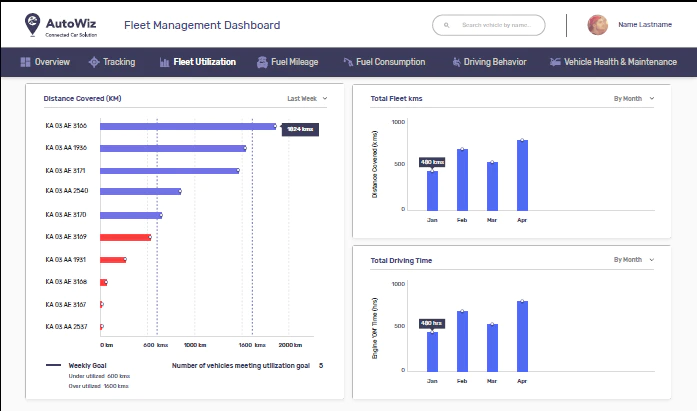Click the Overview grid icon
Image resolution: width=697 pixels, height=411 pixels.
coord(25,62)
